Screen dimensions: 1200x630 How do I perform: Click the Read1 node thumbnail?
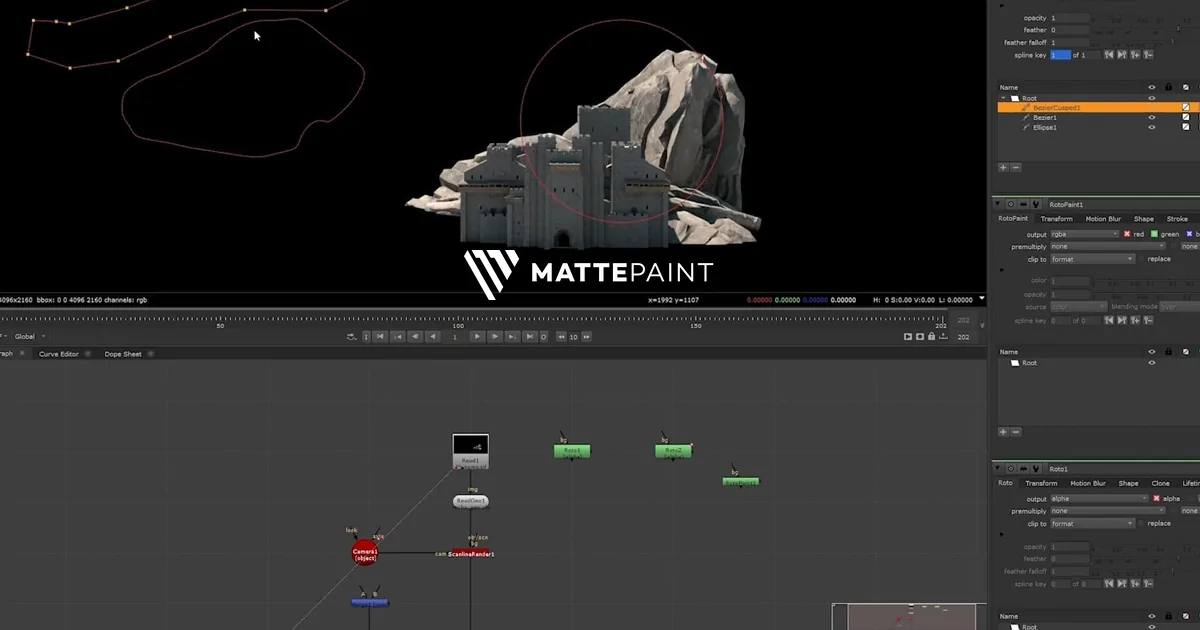[470, 445]
